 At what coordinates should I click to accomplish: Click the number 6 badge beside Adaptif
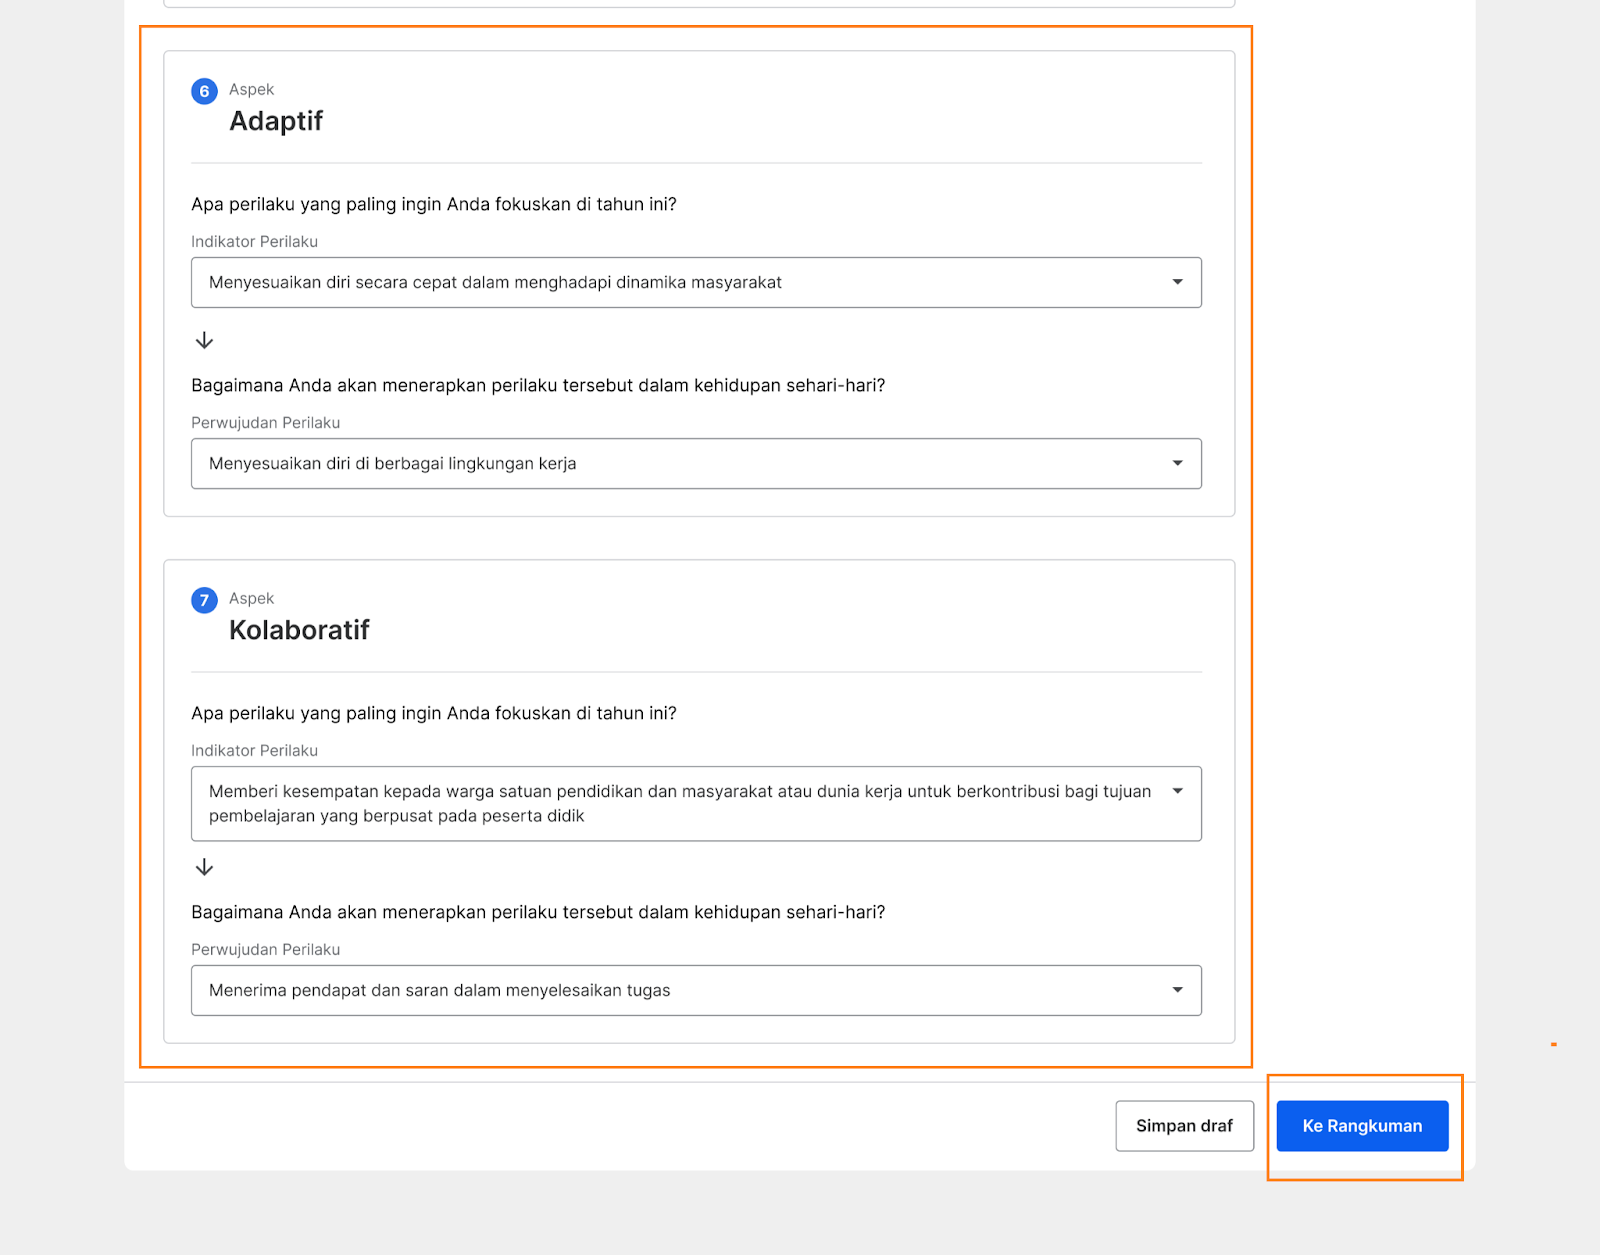pyautogui.click(x=204, y=91)
